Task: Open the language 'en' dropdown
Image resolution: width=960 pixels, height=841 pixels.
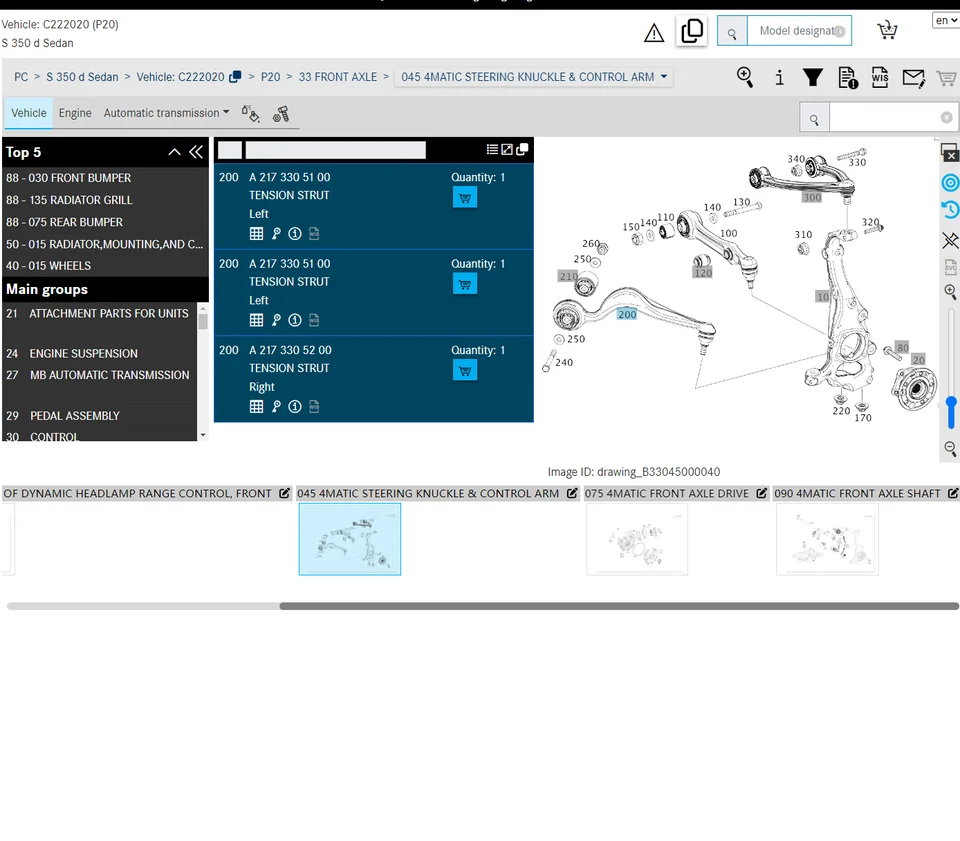Action: [x=946, y=20]
